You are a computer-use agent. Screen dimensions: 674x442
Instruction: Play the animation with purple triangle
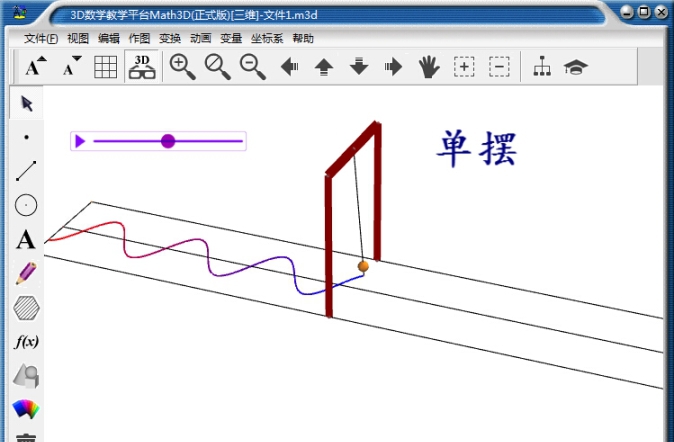[x=80, y=141]
